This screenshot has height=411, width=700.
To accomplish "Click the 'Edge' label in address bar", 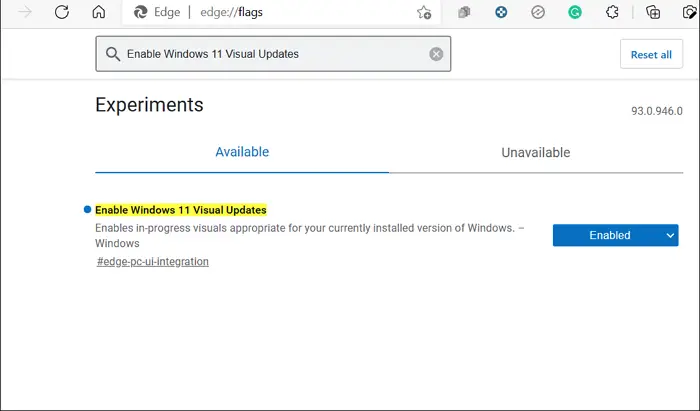I will click(167, 12).
